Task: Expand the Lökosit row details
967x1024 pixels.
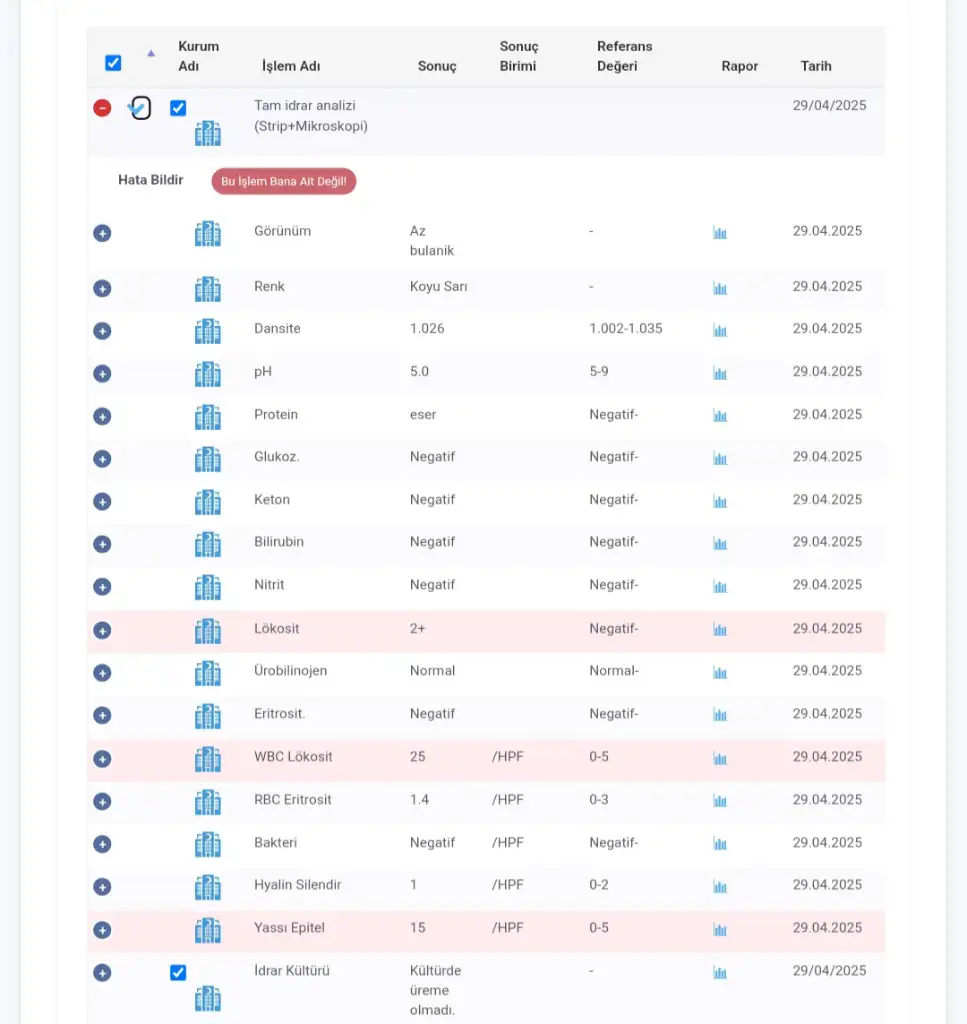Action: 102,630
